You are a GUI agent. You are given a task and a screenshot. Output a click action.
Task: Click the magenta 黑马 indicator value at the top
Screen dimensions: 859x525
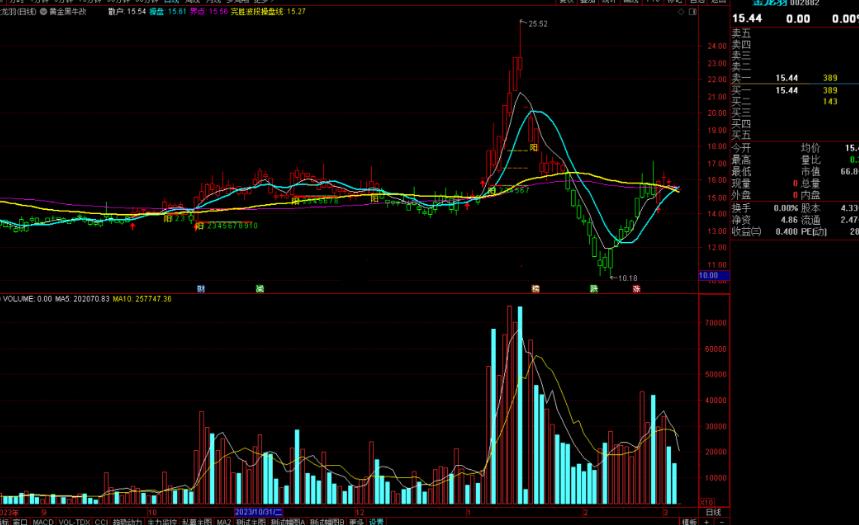(209, 11)
